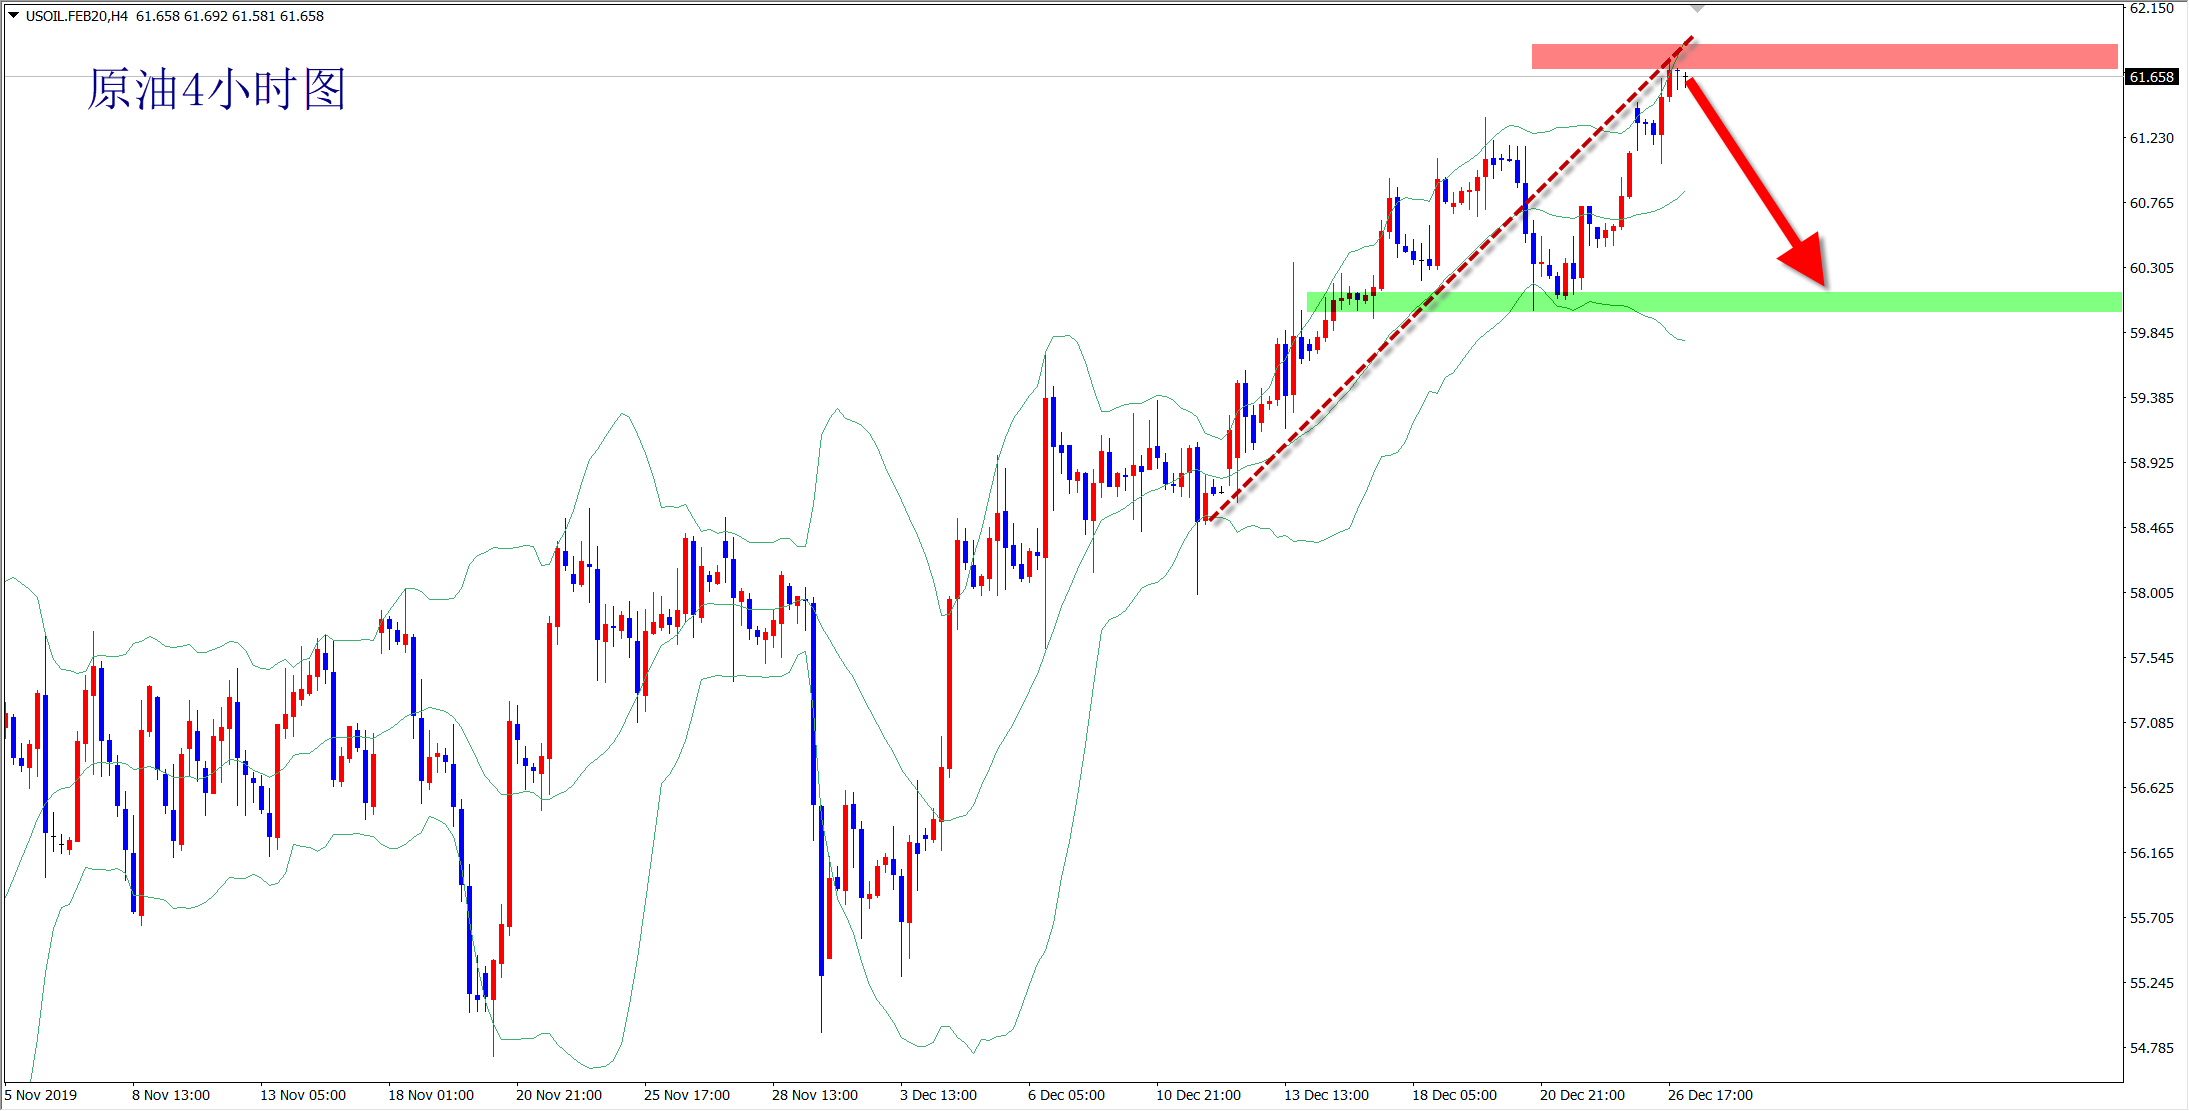The image size is (2189, 1111).
Task: Click the 54.785 price scale value
Action: [x=2152, y=1048]
